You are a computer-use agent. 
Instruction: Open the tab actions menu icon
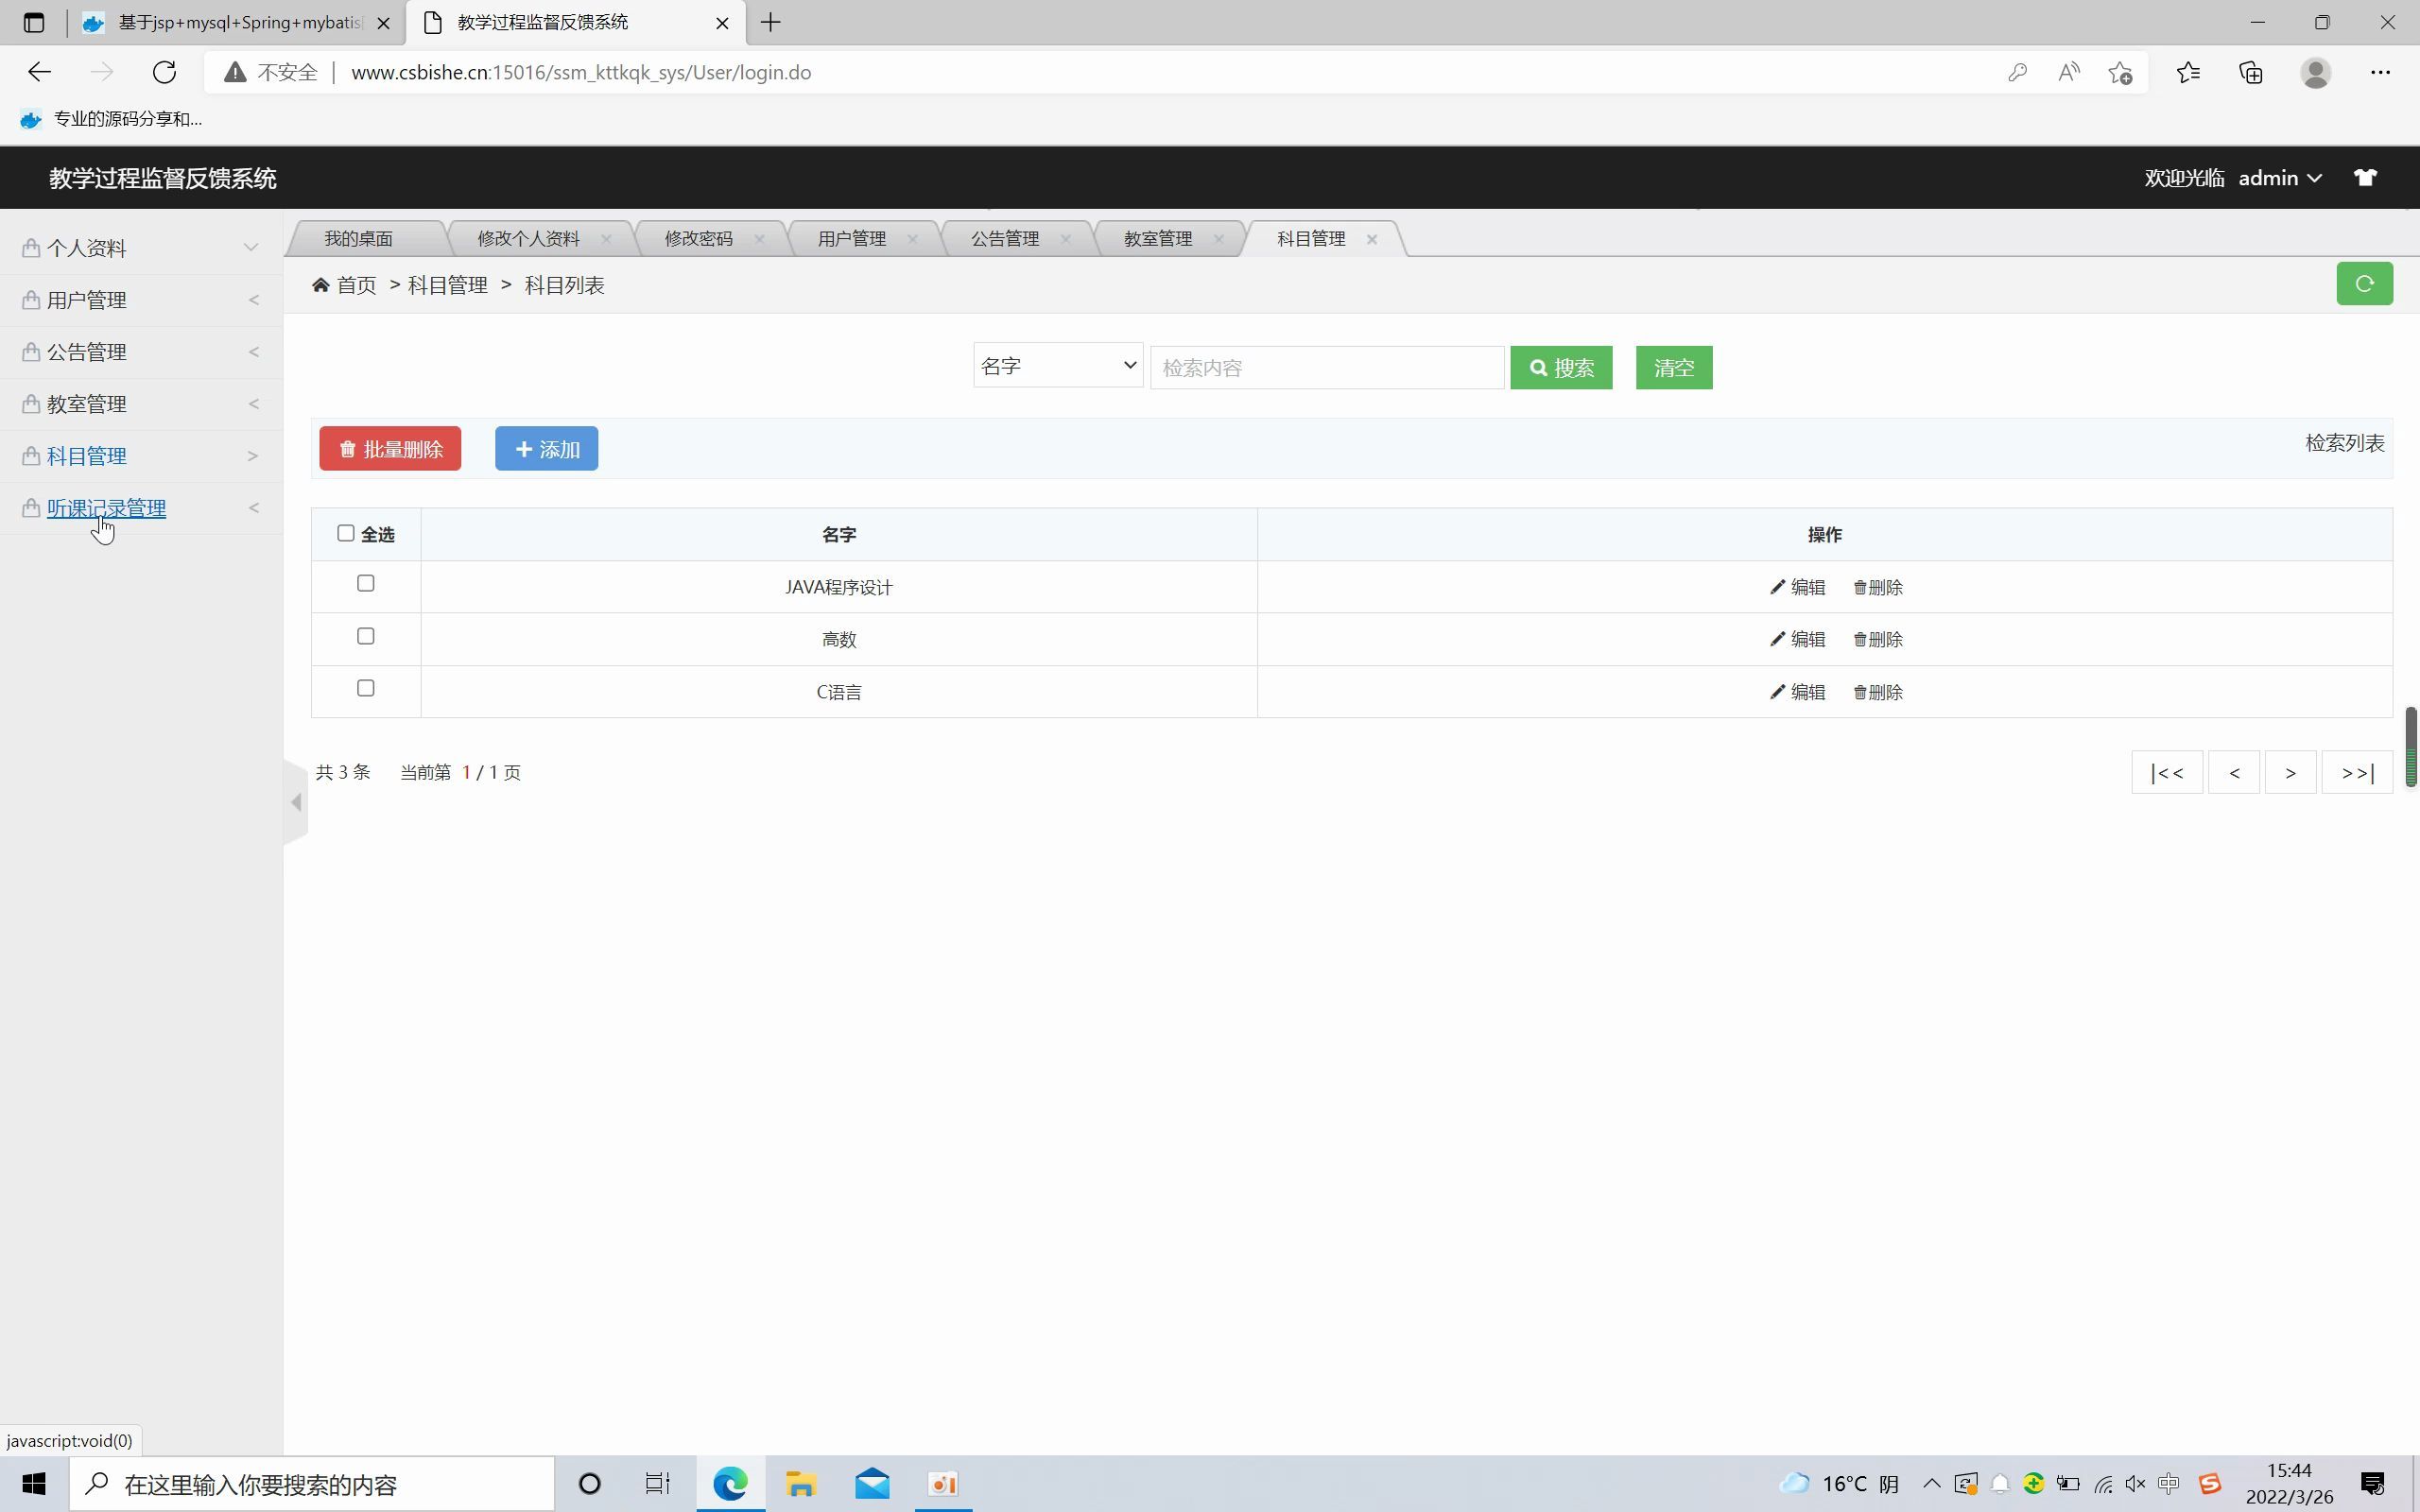coord(34,22)
